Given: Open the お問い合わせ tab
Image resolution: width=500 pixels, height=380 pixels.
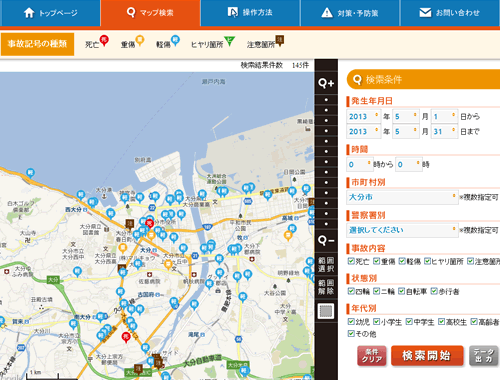Looking at the screenshot, I should [450, 13].
